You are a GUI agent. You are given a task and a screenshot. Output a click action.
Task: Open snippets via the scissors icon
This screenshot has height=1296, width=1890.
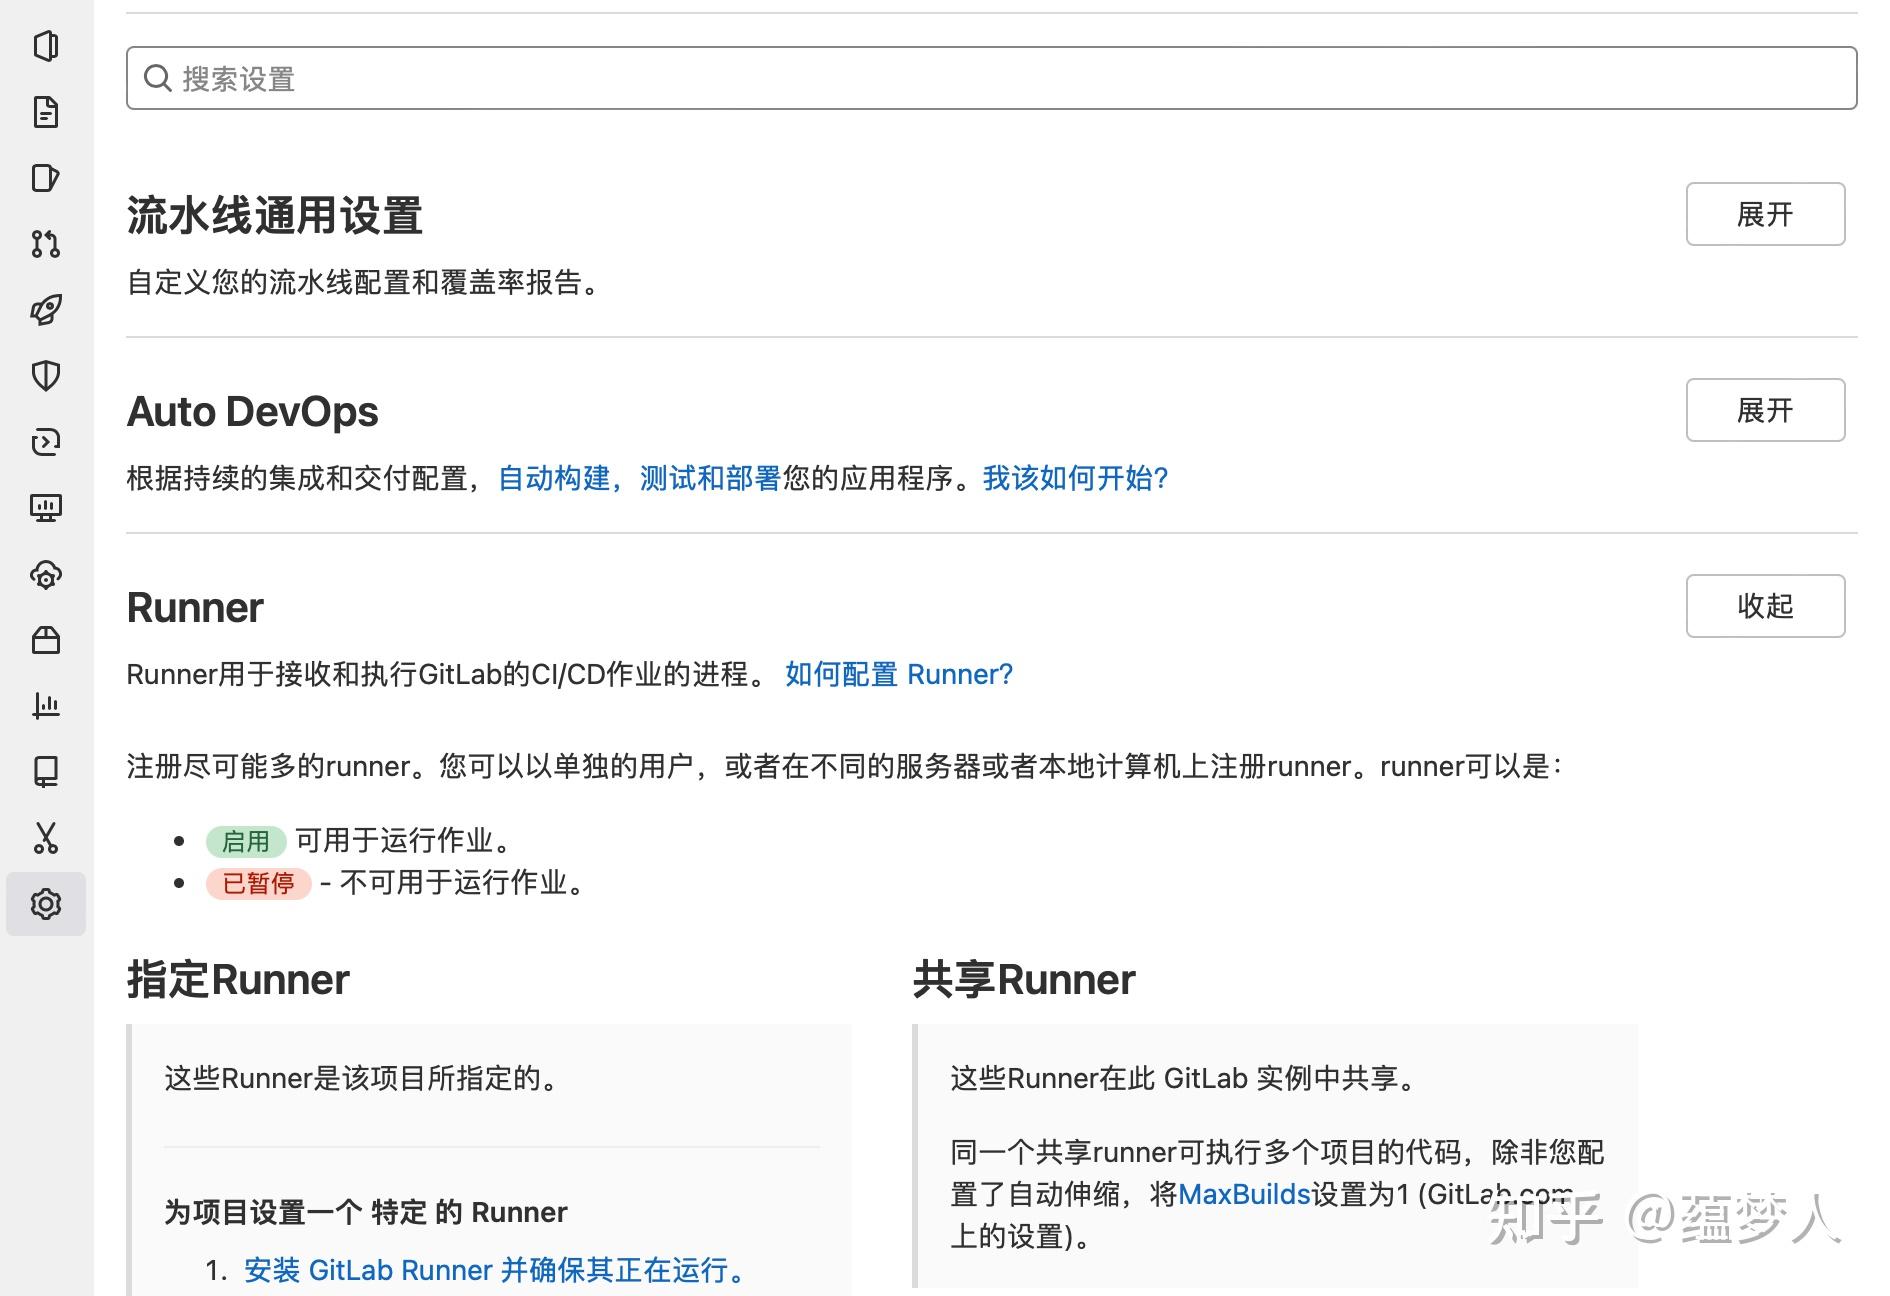click(x=46, y=837)
